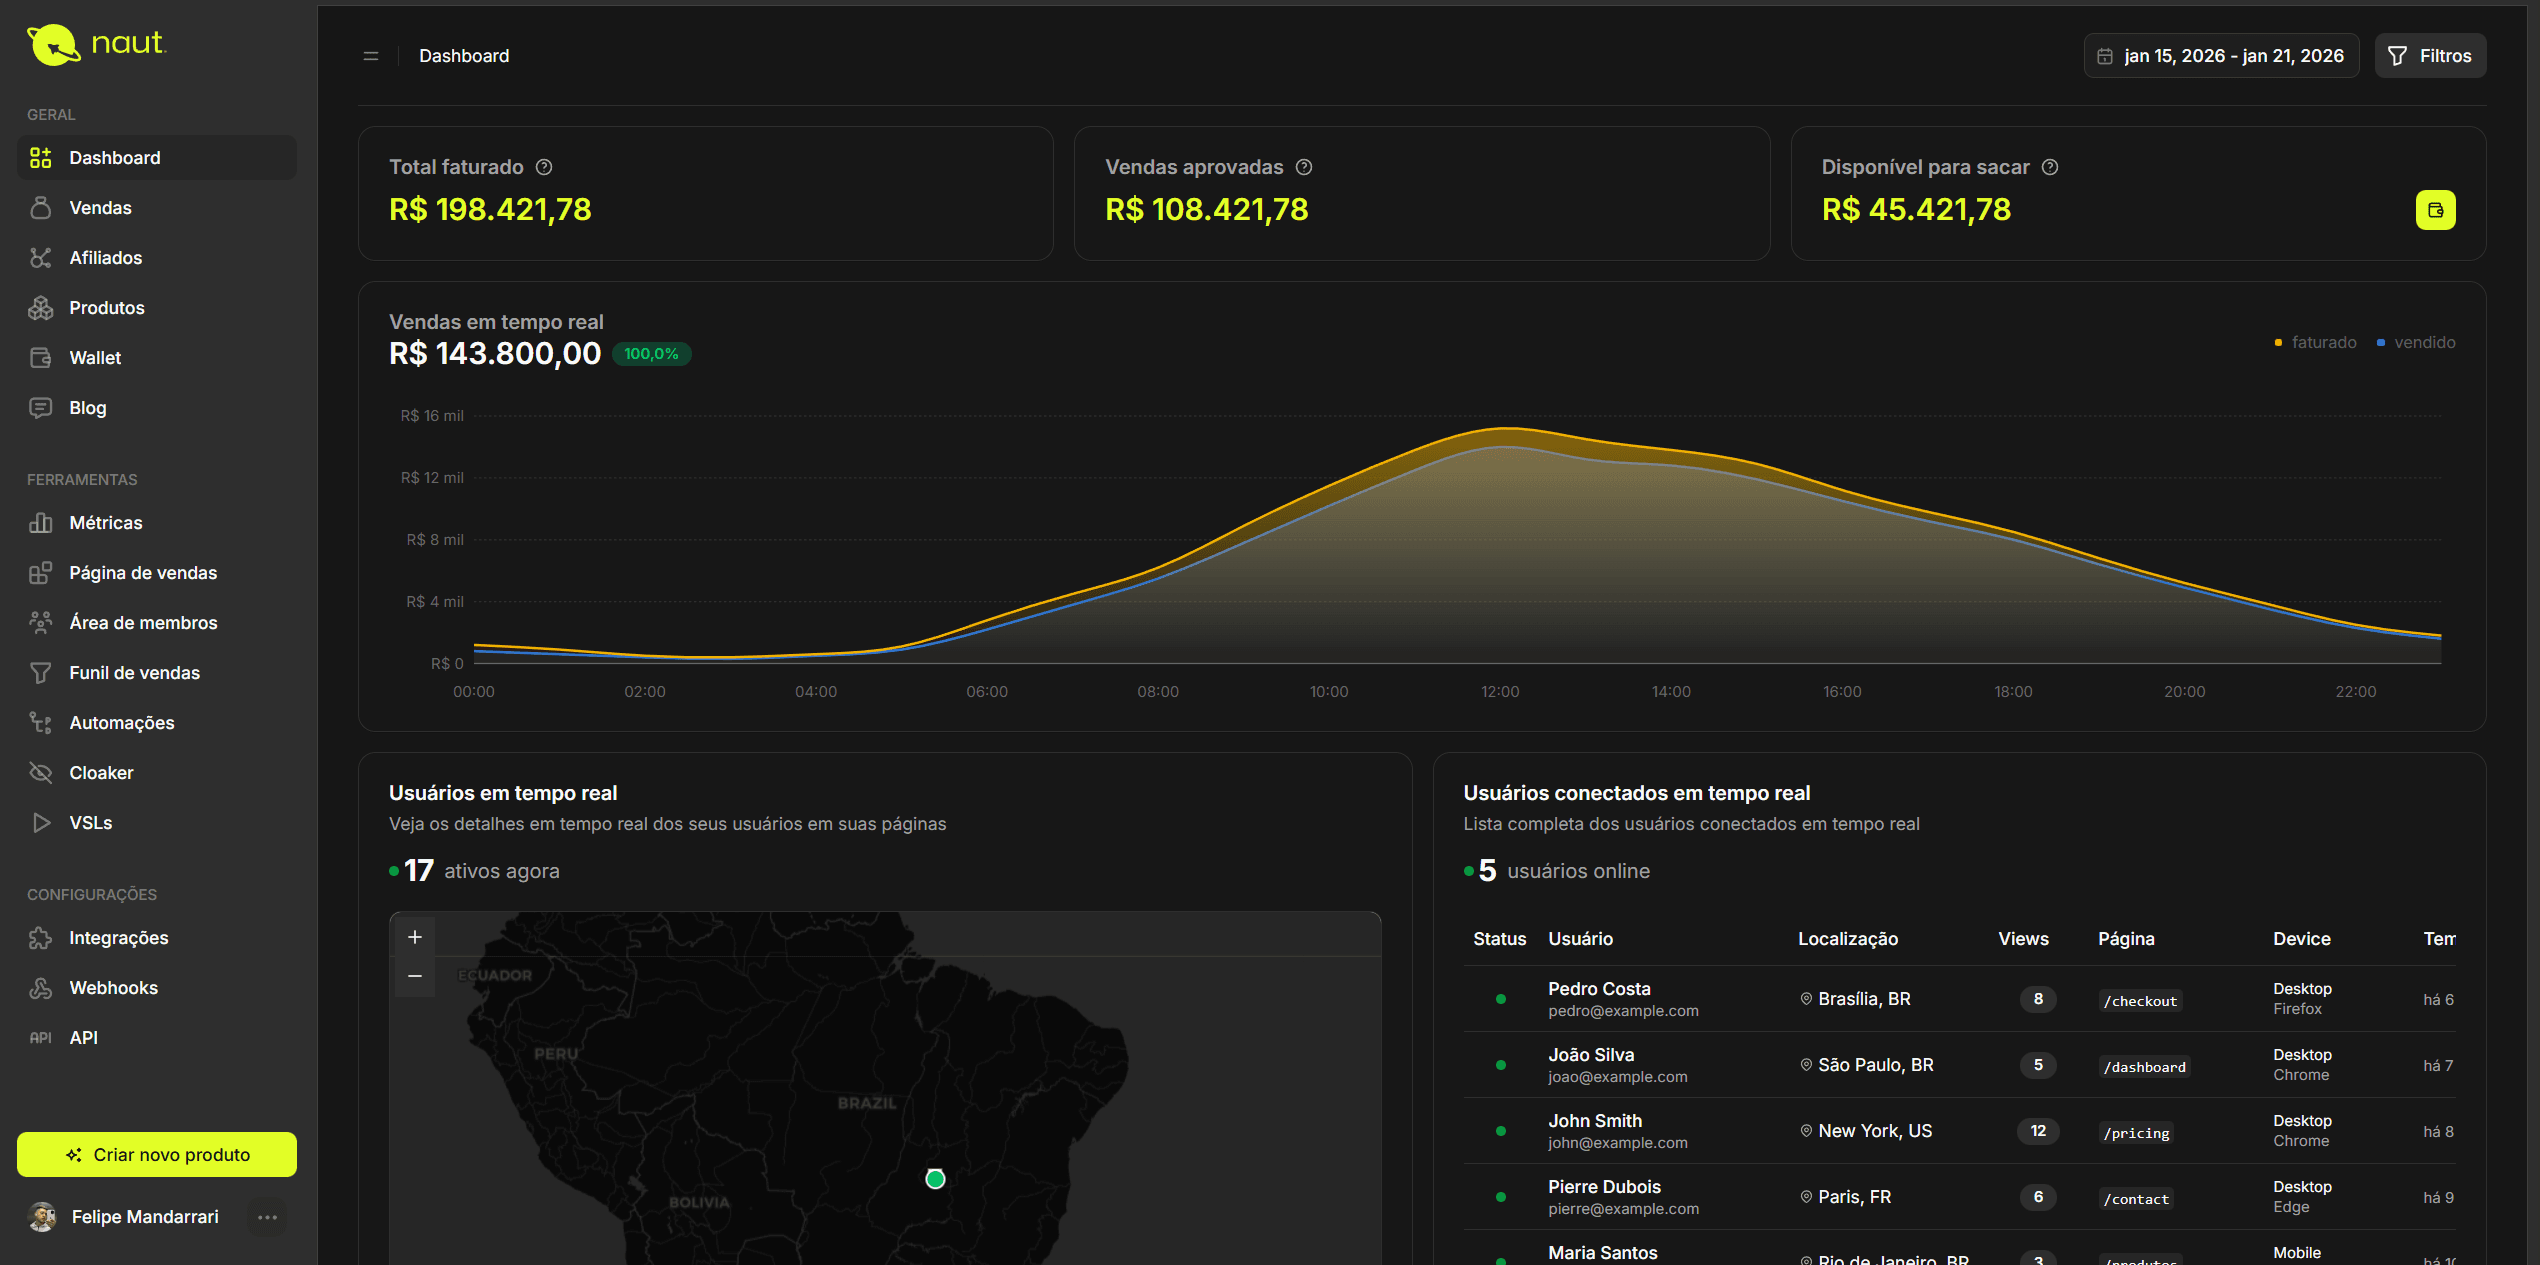Image resolution: width=2540 pixels, height=1265 pixels.
Task: Click the yellow withdraw wallet icon
Action: 2435,210
